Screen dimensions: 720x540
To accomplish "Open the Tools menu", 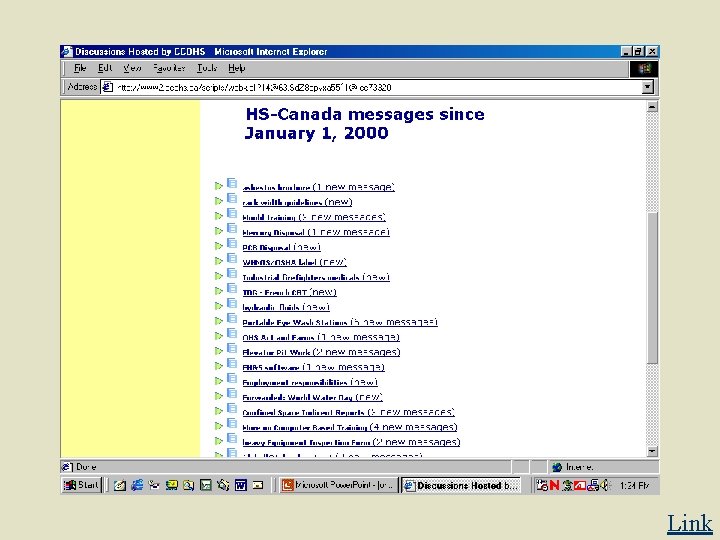I will click(x=207, y=68).
